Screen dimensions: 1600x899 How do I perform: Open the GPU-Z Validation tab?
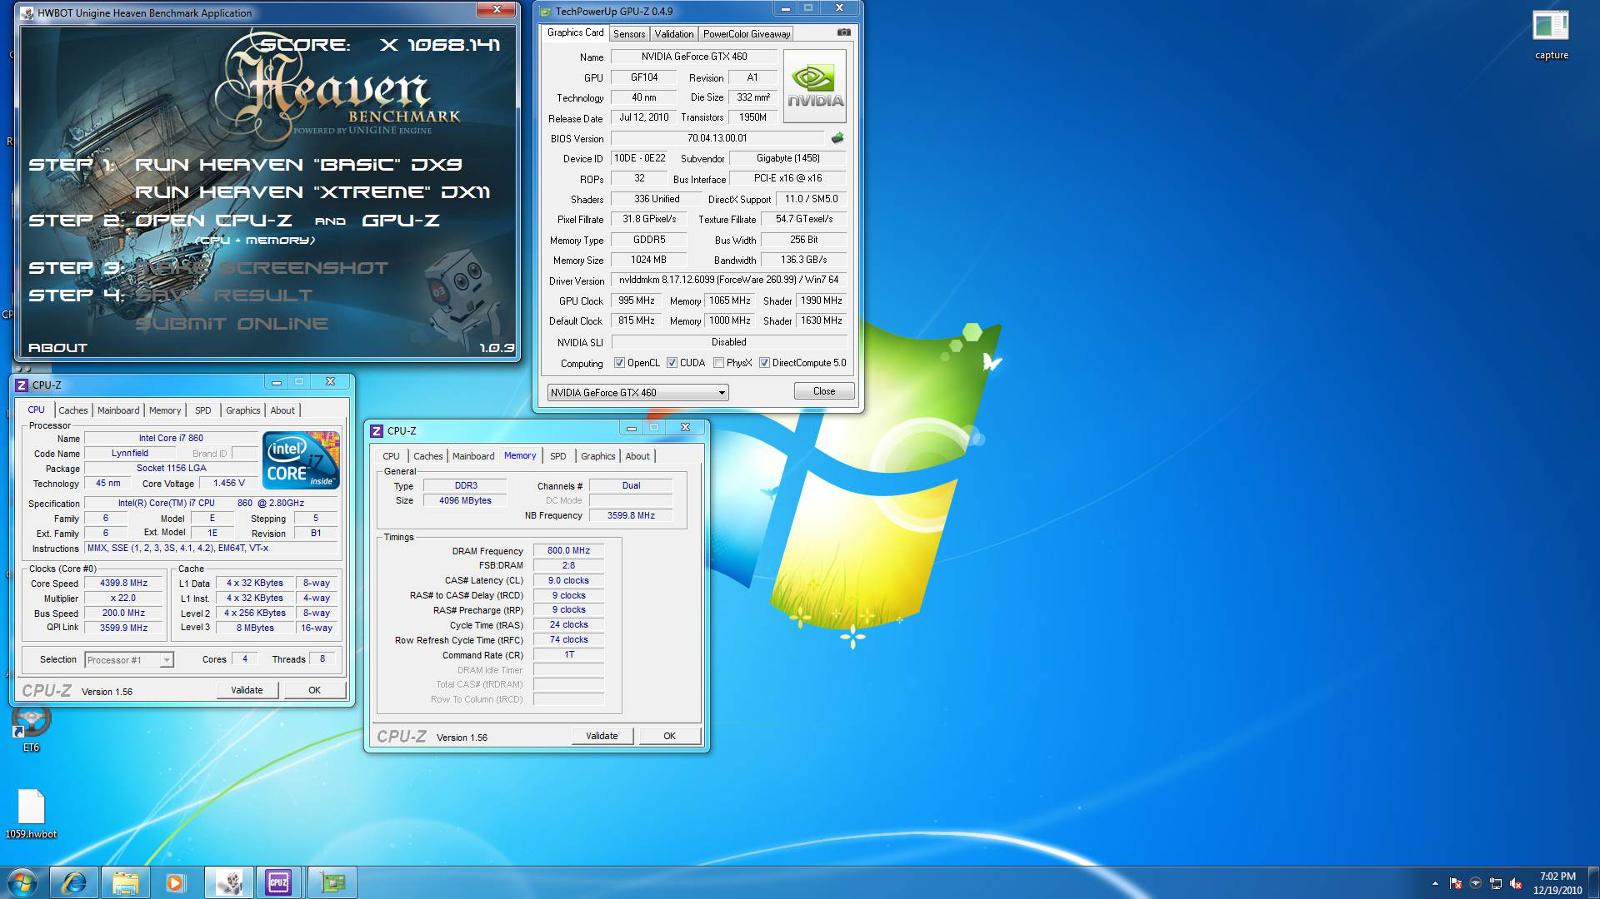click(674, 34)
